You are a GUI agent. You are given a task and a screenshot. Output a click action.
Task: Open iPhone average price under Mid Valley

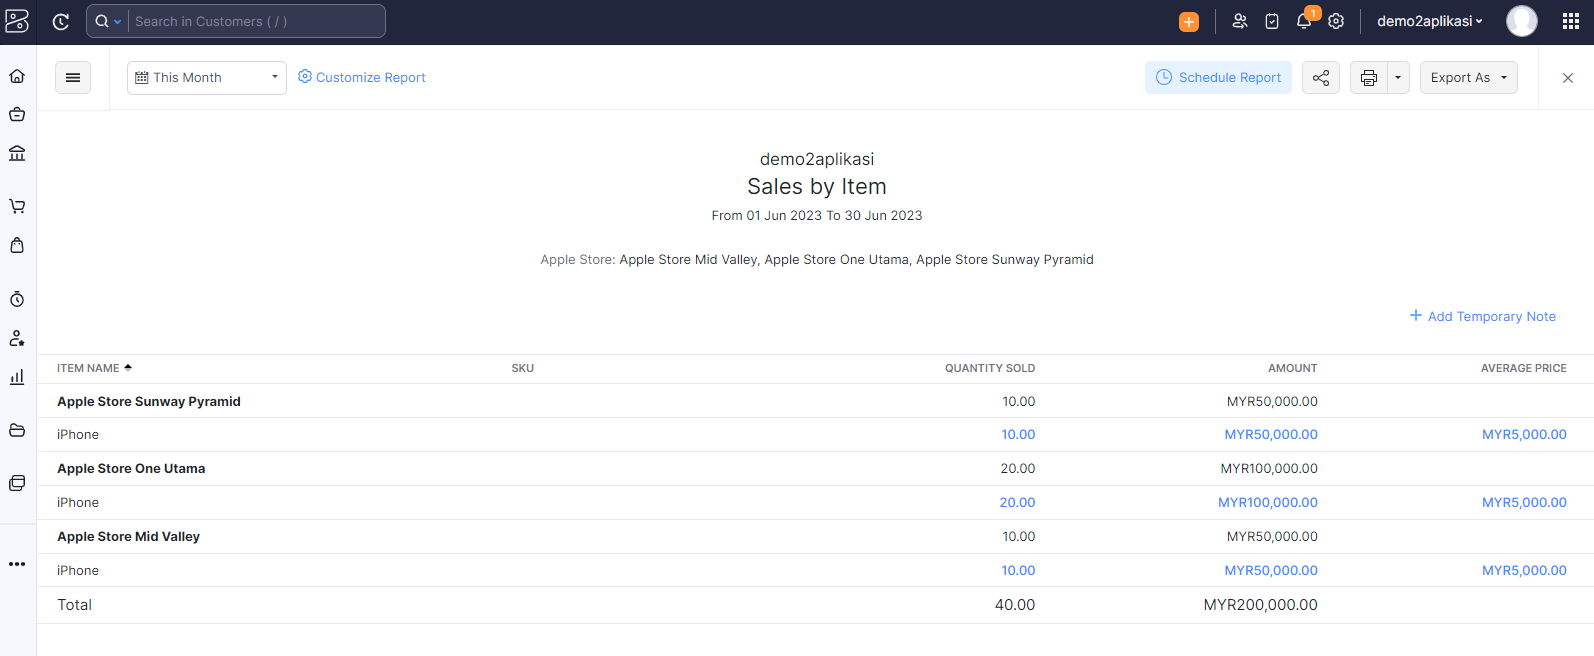[x=1524, y=570]
